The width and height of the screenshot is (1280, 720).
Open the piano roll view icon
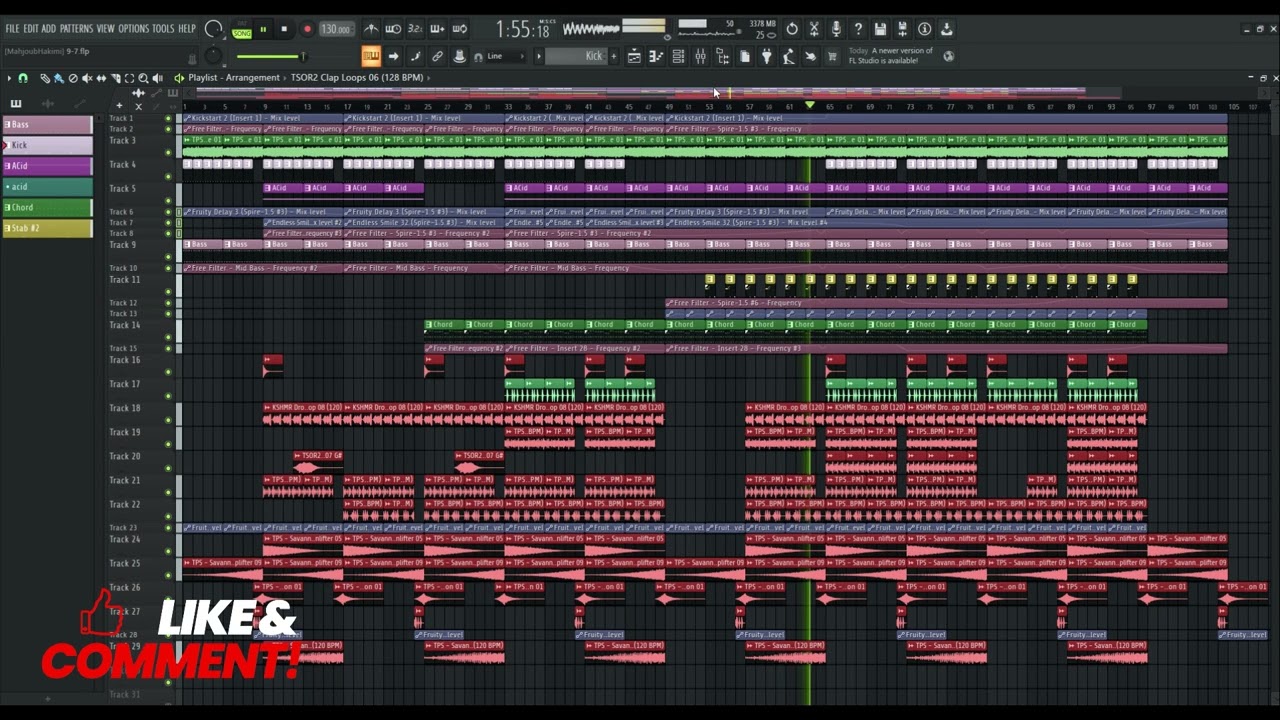coord(656,56)
